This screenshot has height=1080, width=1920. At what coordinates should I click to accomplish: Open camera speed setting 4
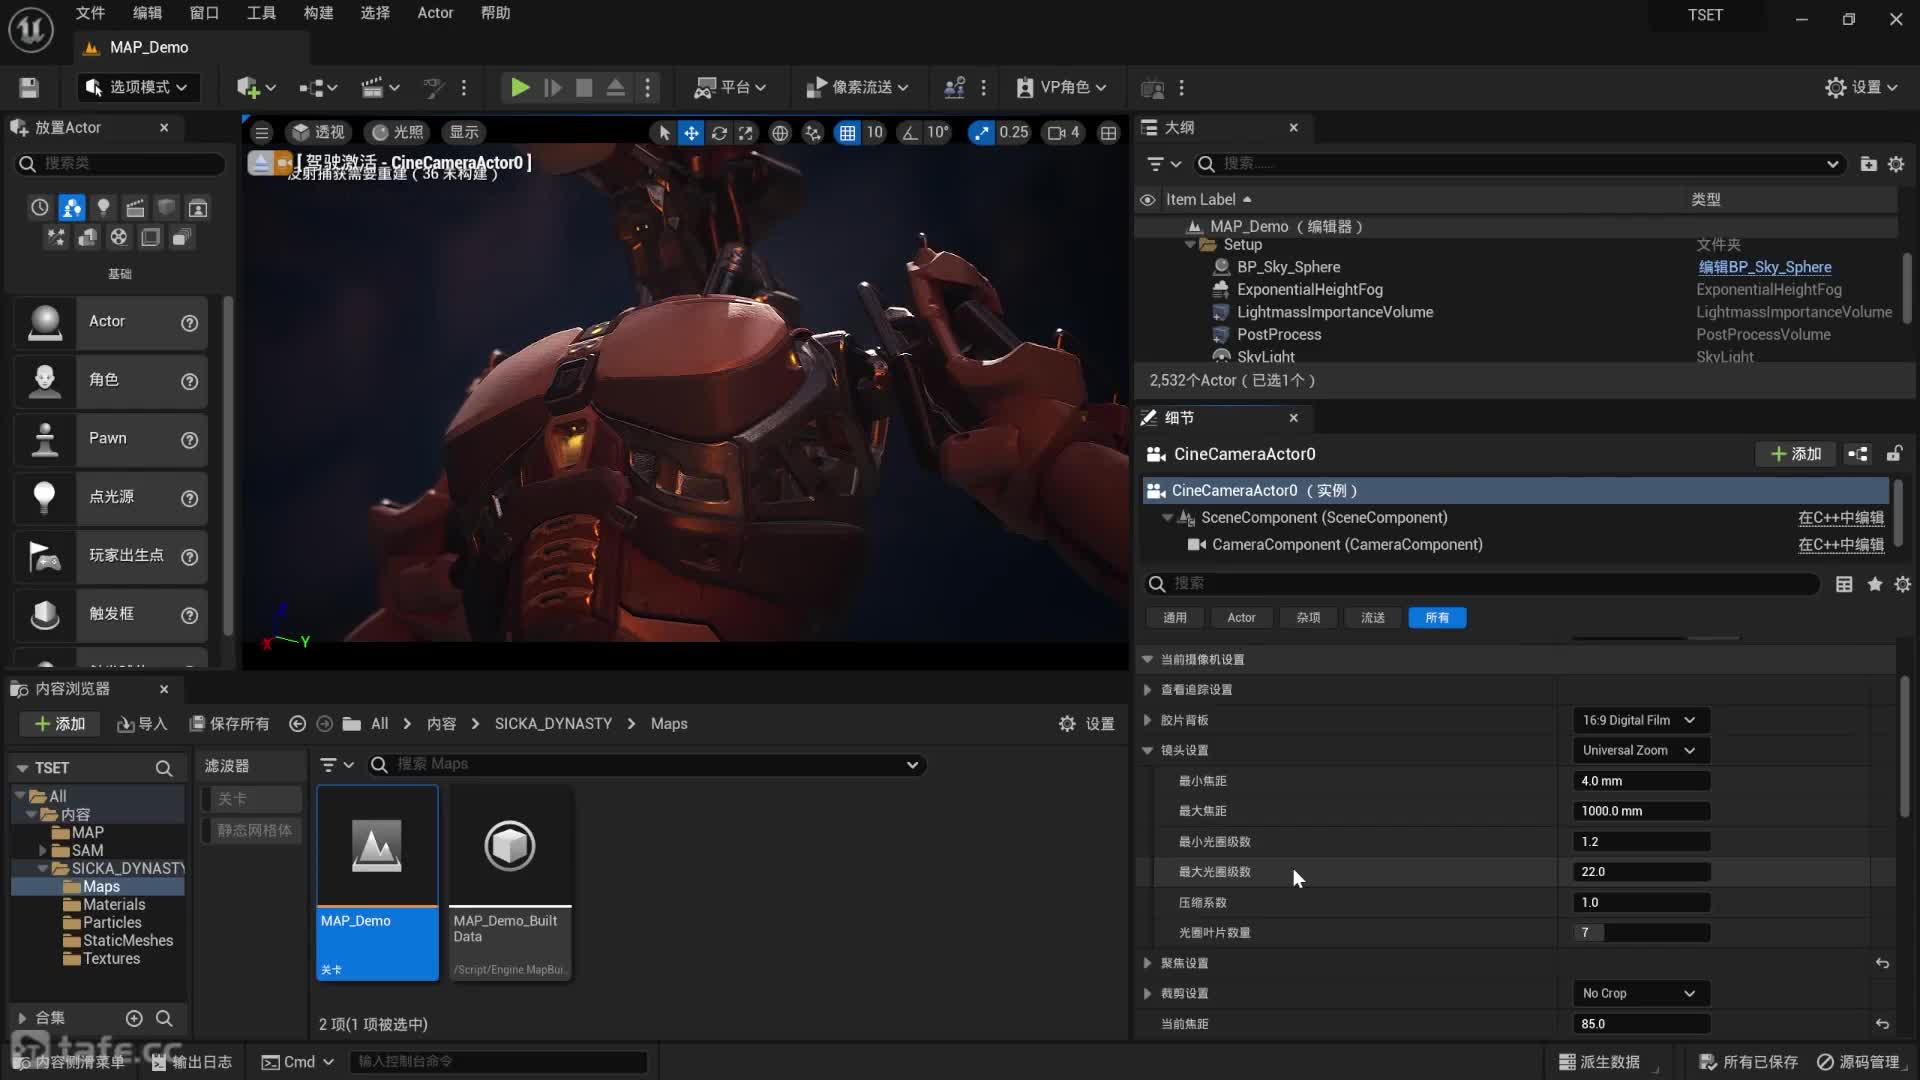(1064, 132)
